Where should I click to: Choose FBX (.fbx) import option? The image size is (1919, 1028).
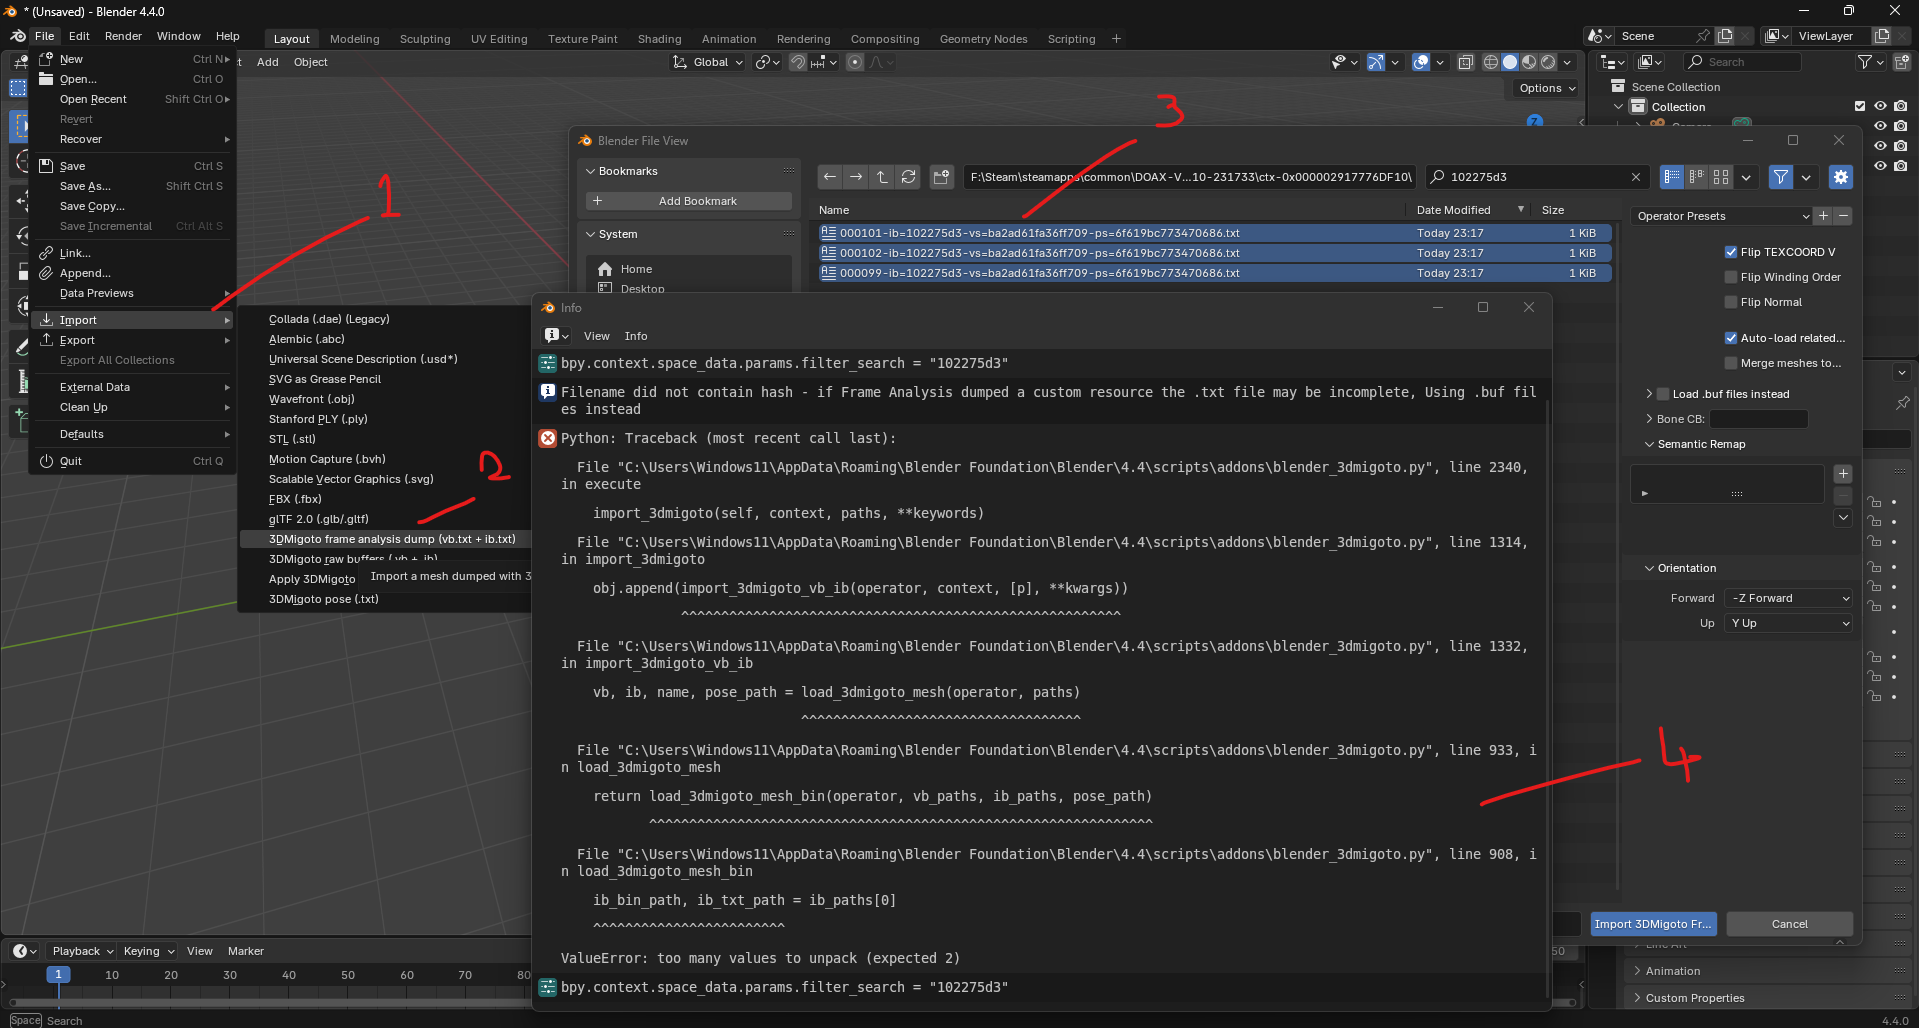pos(296,499)
